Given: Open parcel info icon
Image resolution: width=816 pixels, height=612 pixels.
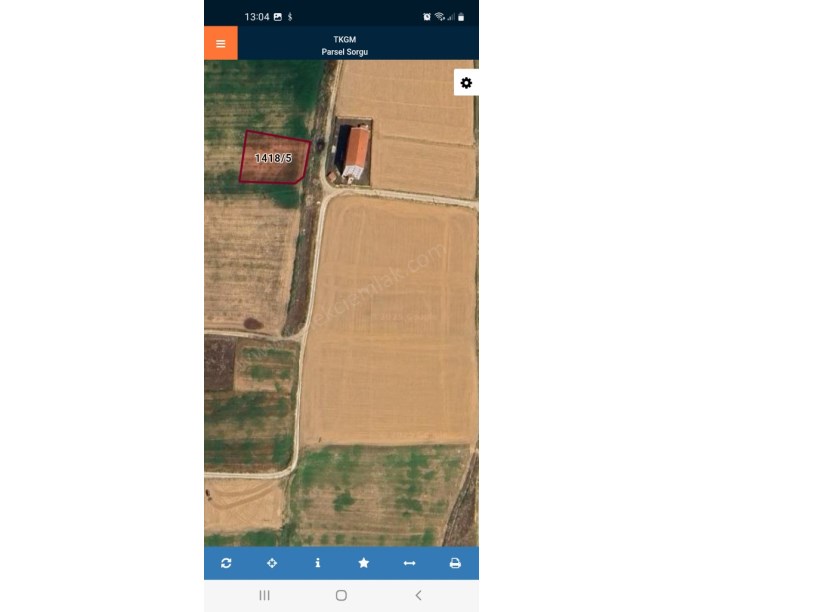Looking at the screenshot, I should pyautogui.click(x=317, y=563).
